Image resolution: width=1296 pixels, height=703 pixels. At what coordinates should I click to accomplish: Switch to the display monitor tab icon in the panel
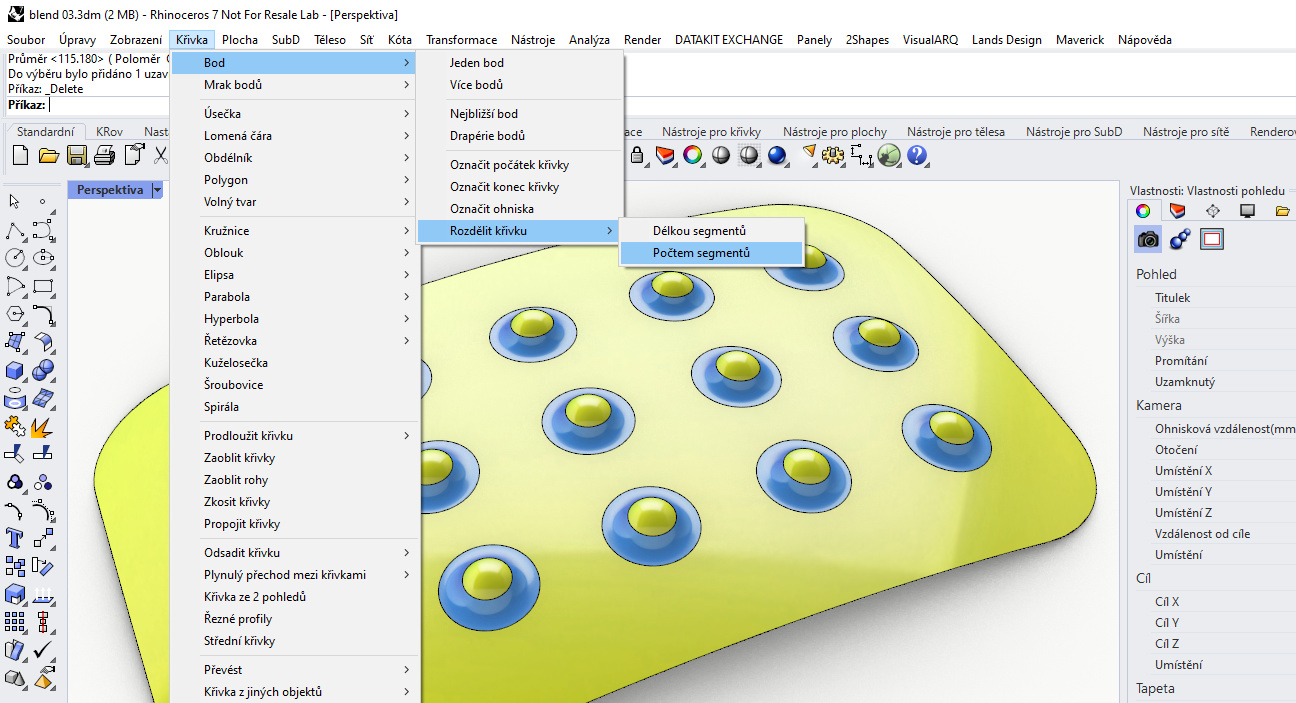[1247, 211]
